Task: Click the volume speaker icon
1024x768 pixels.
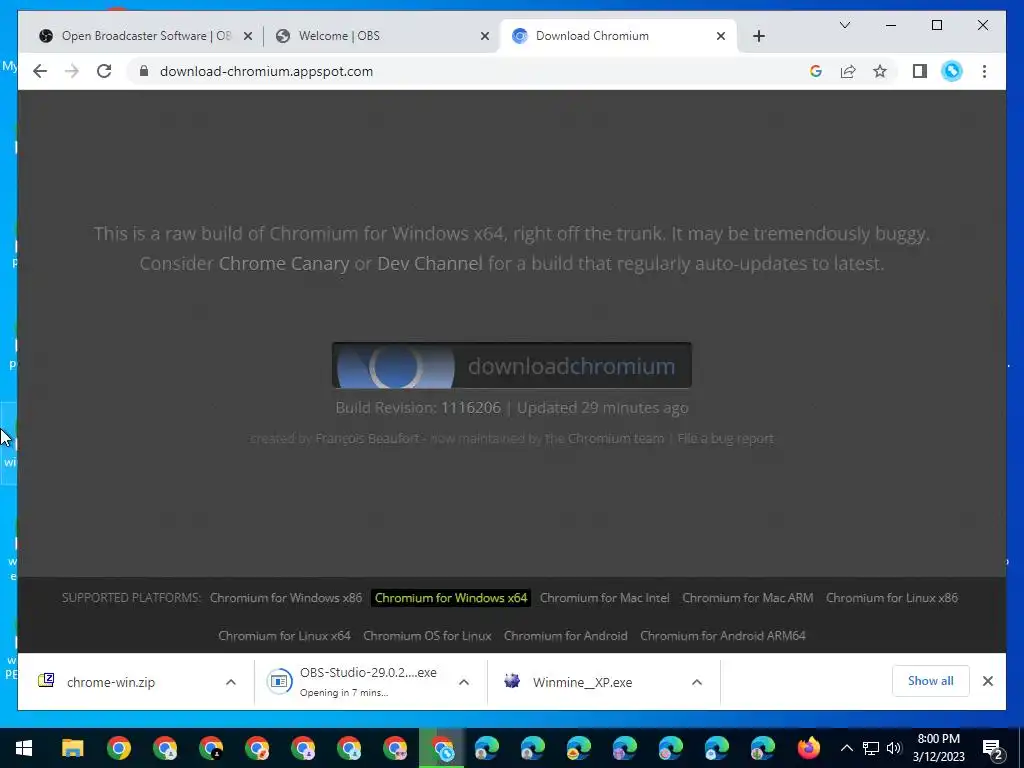Action: (893, 748)
